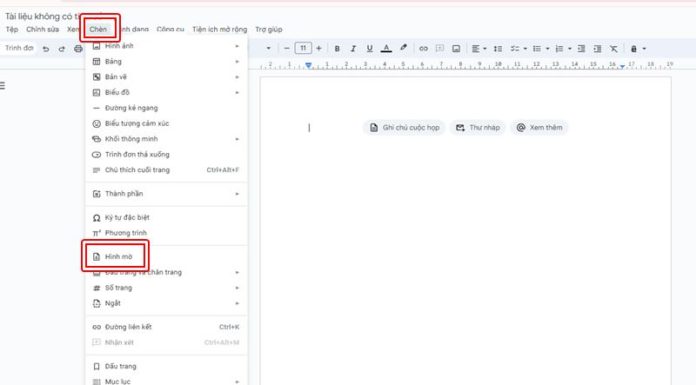Click the clear formatting icon
Viewport: 696px width, 385px height.
613,49
